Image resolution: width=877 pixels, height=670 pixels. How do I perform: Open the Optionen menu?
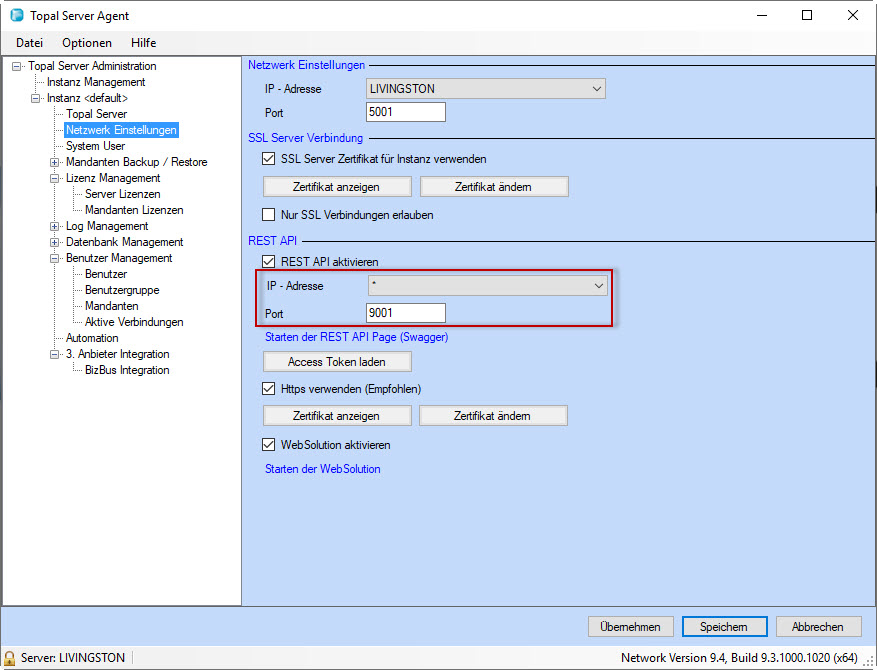(x=87, y=43)
